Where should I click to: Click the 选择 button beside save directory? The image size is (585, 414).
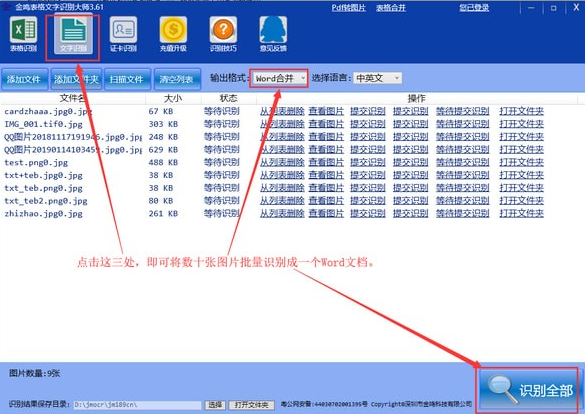pyautogui.click(x=215, y=405)
